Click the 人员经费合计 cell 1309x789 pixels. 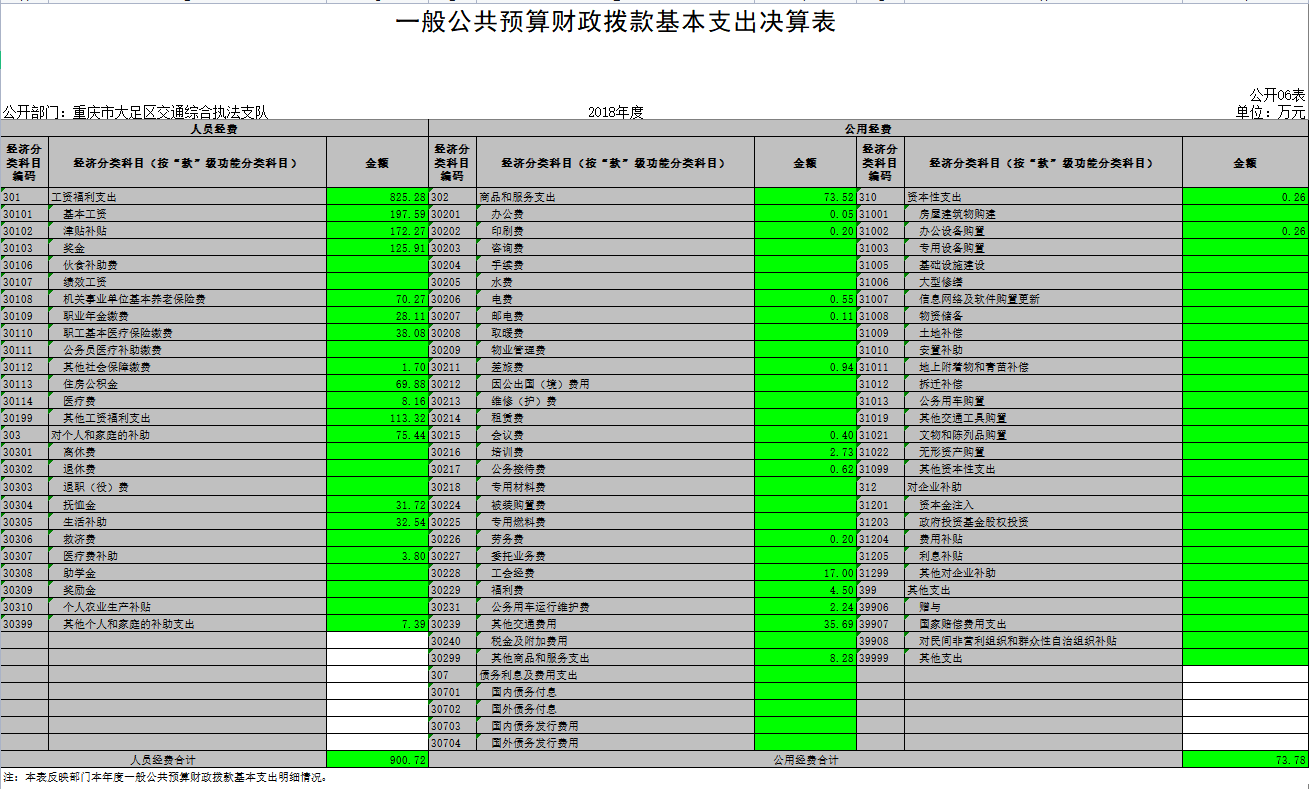[x=163, y=760]
